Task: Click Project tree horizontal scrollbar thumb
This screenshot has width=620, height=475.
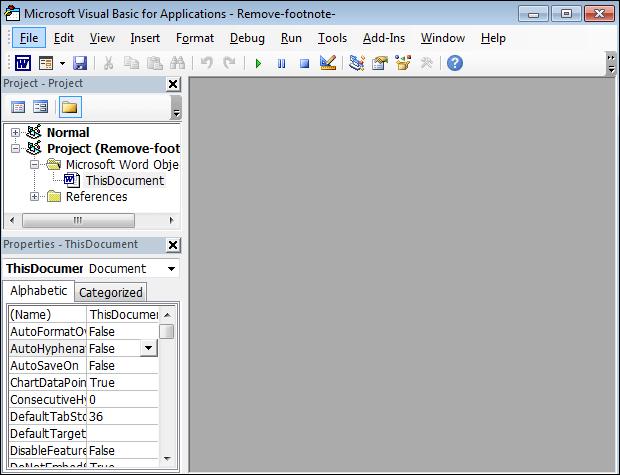Action: click(x=78, y=220)
